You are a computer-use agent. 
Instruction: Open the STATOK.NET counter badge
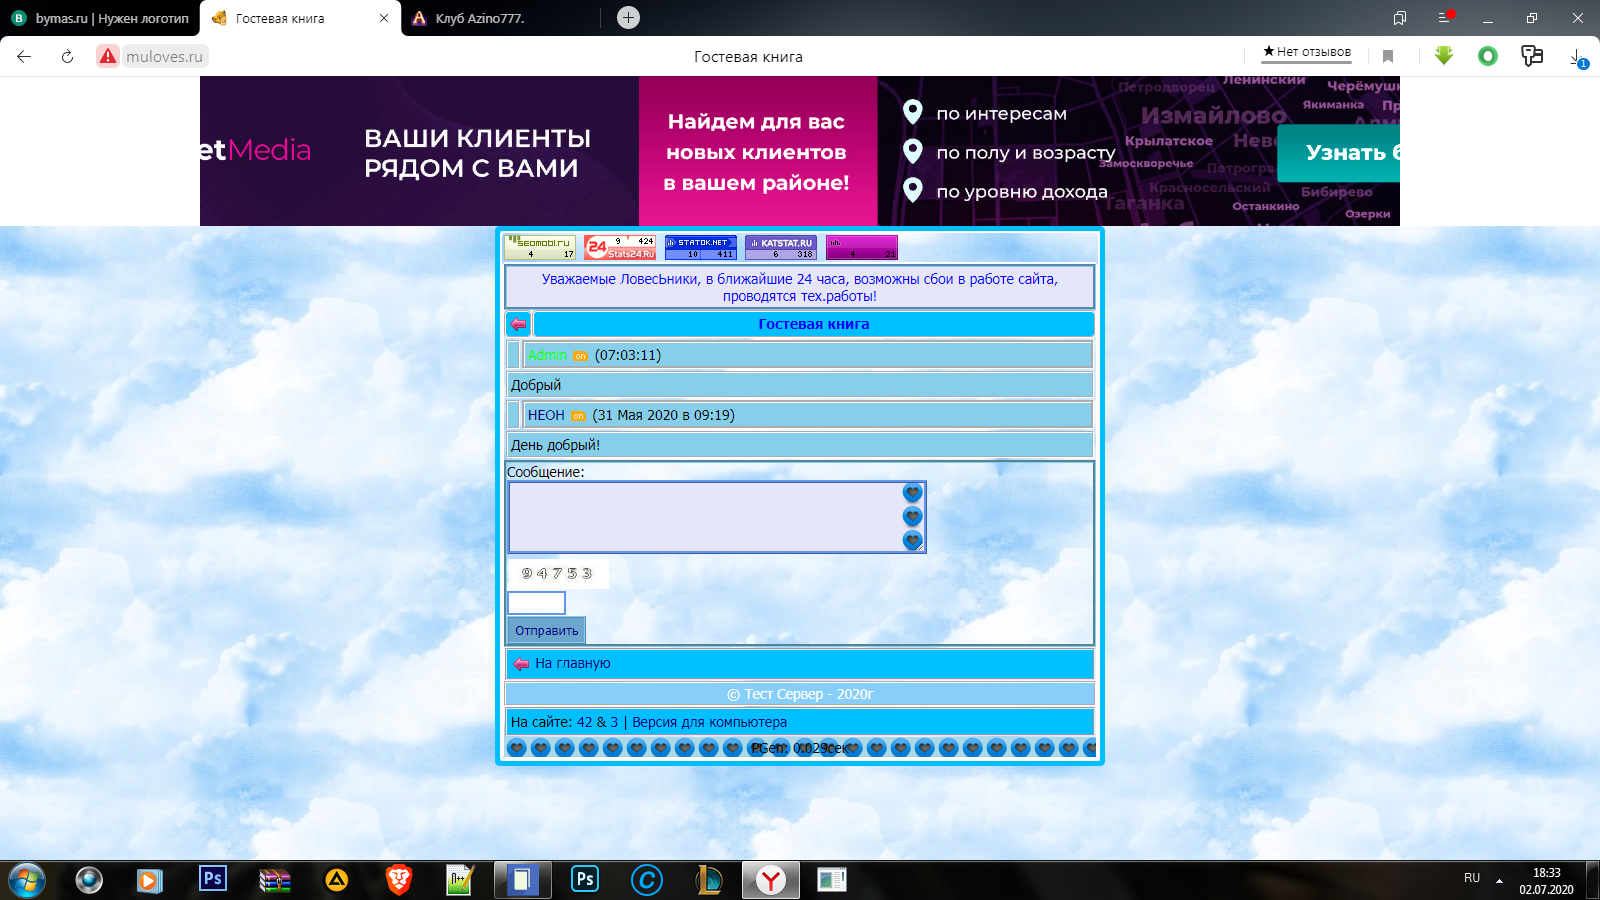click(x=700, y=247)
